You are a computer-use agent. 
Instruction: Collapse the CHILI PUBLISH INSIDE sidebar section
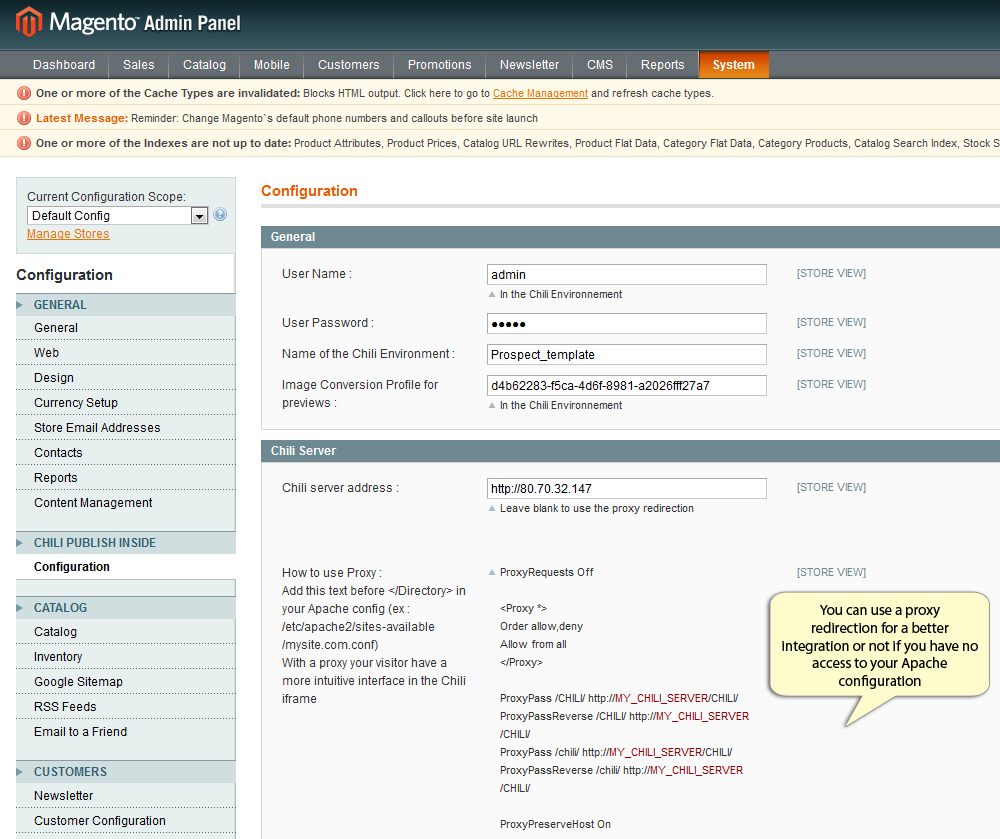126,543
